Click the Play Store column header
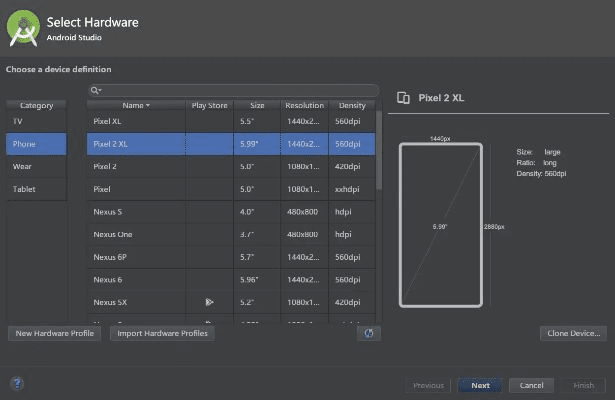This screenshot has width=615, height=400. pyautogui.click(x=211, y=105)
